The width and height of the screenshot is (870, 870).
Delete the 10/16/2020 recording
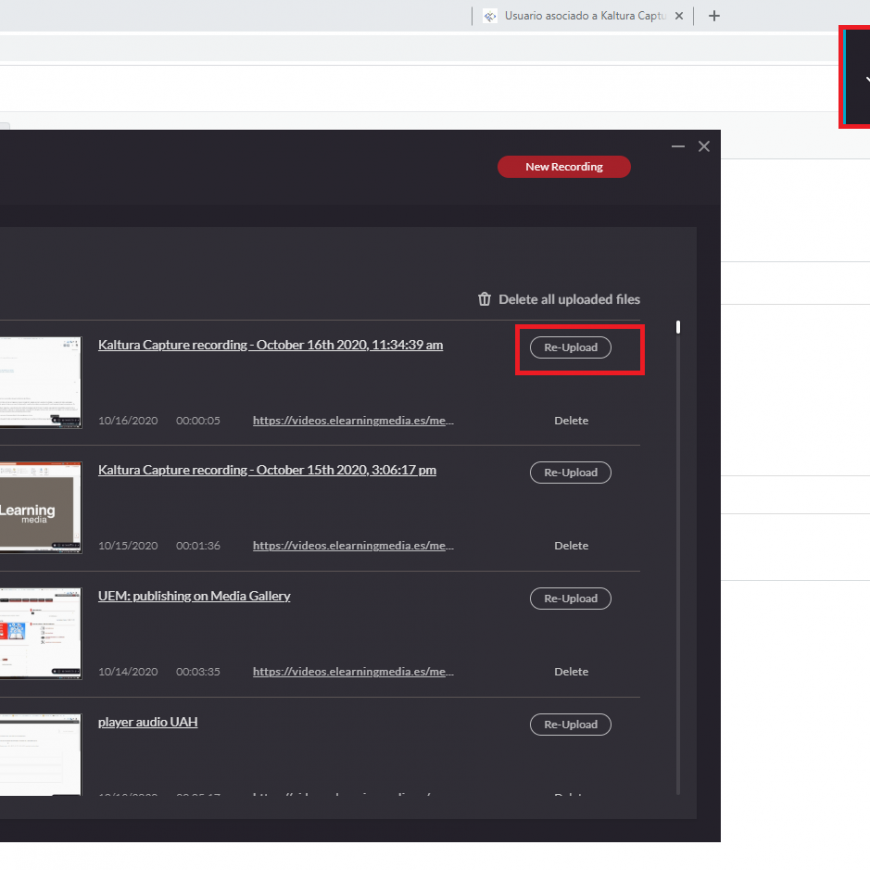tap(571, 421)
